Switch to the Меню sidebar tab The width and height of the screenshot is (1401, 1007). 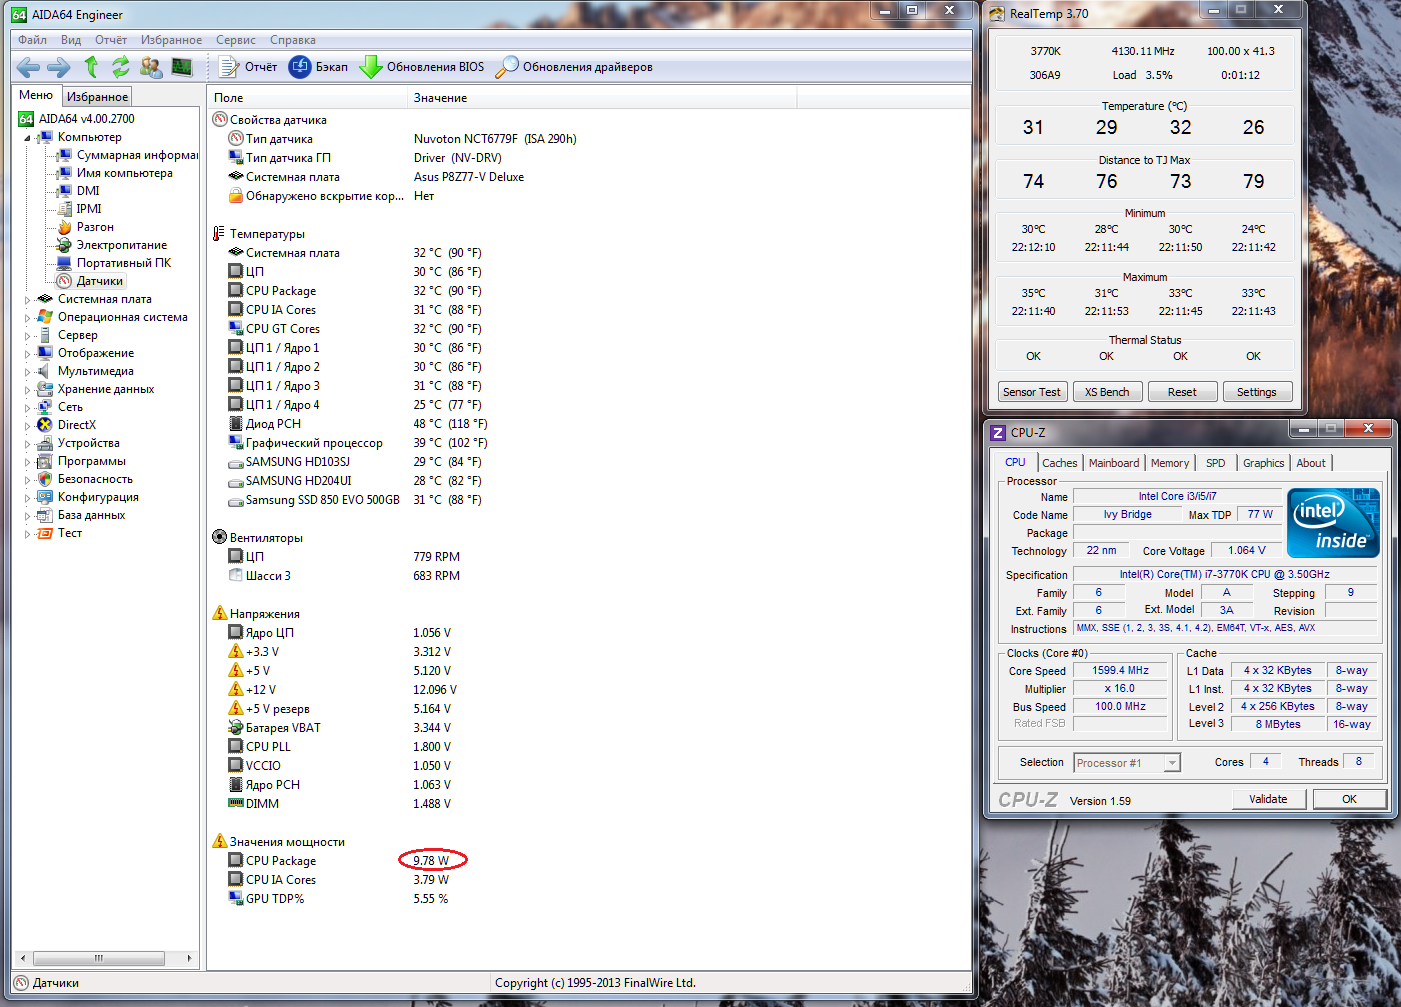[36, 95]
